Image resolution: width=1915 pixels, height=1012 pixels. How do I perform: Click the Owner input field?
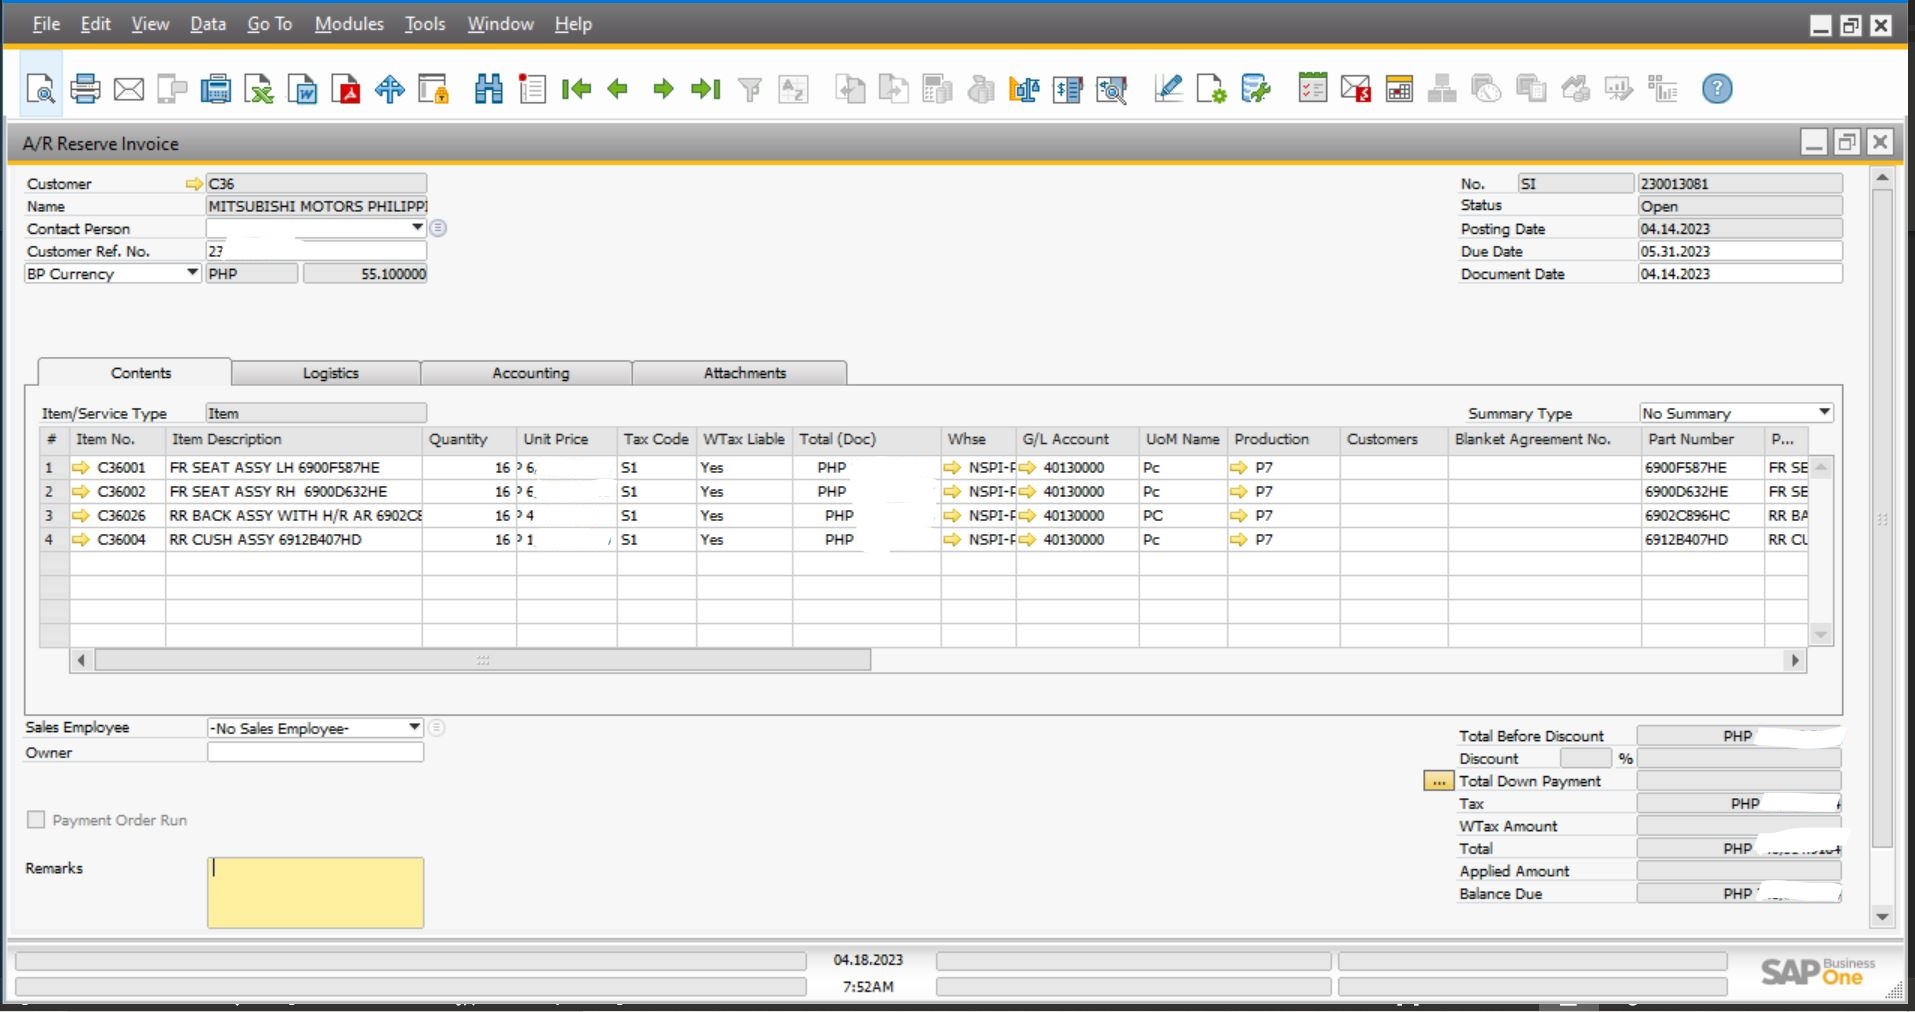coord(316,752)
